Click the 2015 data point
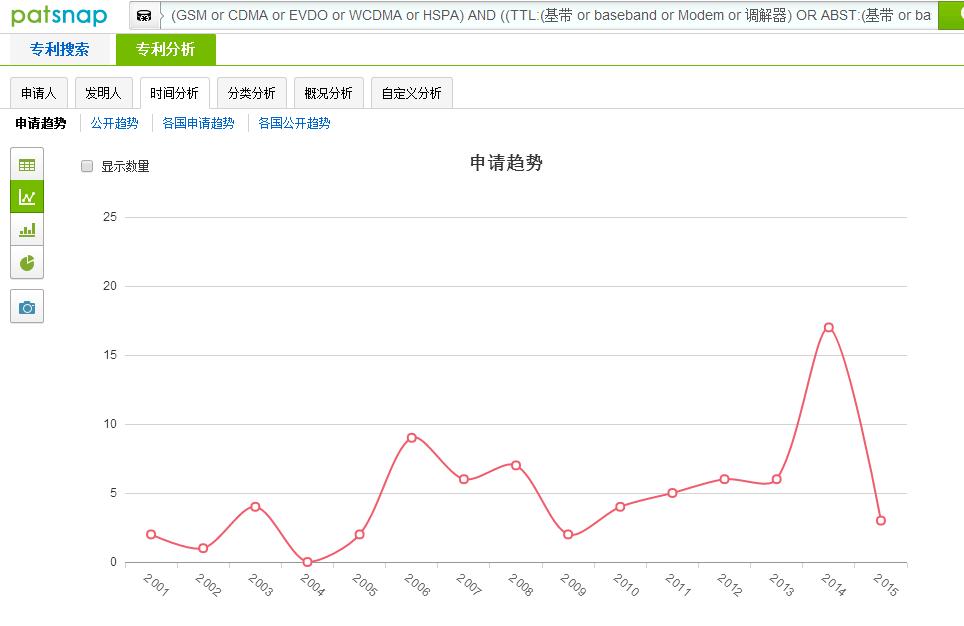The width and height of the screenshot is (964, 626). click(x=880, y=520)
